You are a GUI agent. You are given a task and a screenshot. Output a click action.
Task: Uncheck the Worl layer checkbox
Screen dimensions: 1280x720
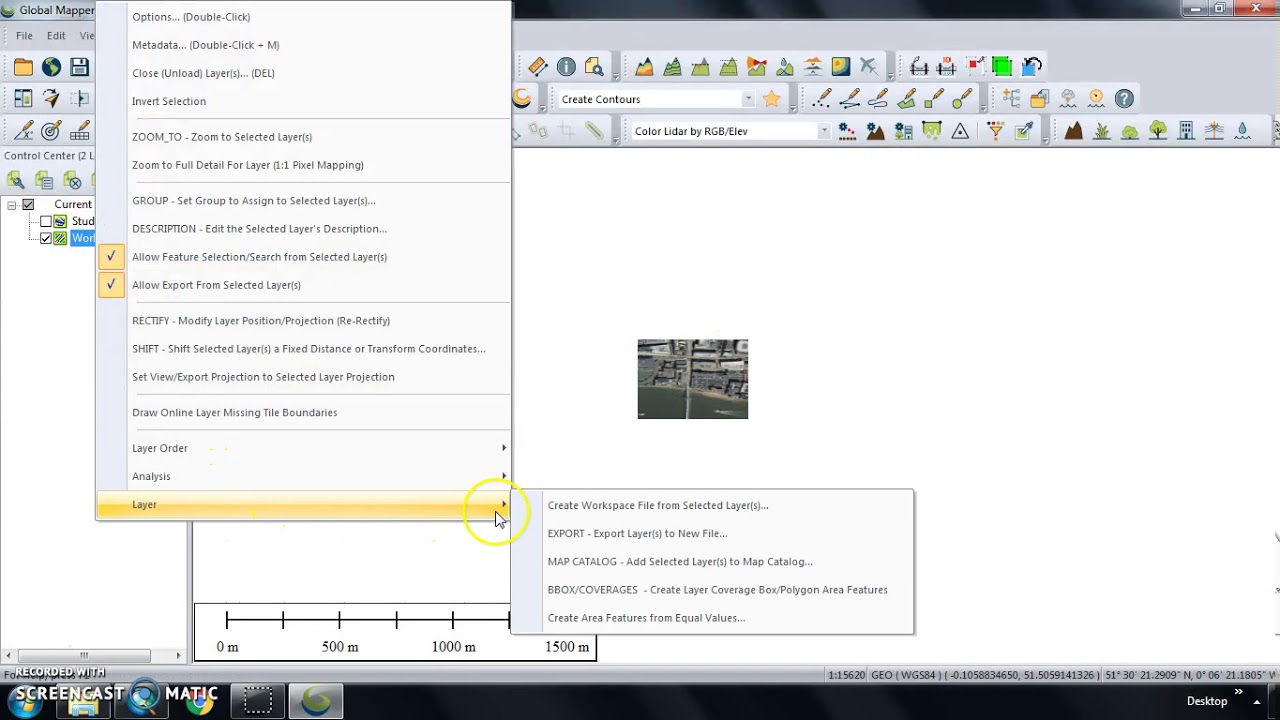pos(46,238)
